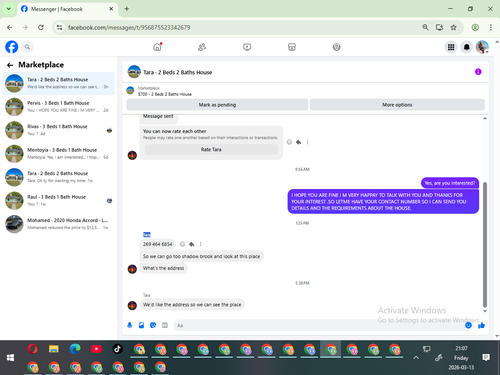Click the More options button
The image size is (500, 375).
click(x=397, y=105)
